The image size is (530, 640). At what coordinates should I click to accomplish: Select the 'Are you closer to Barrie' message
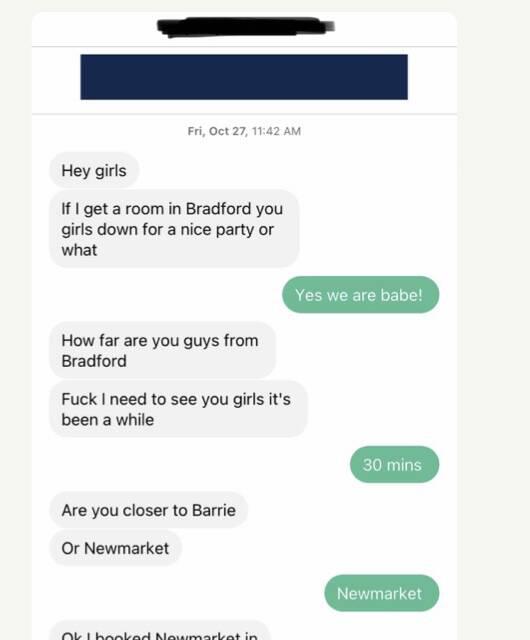tap(148, 510)
